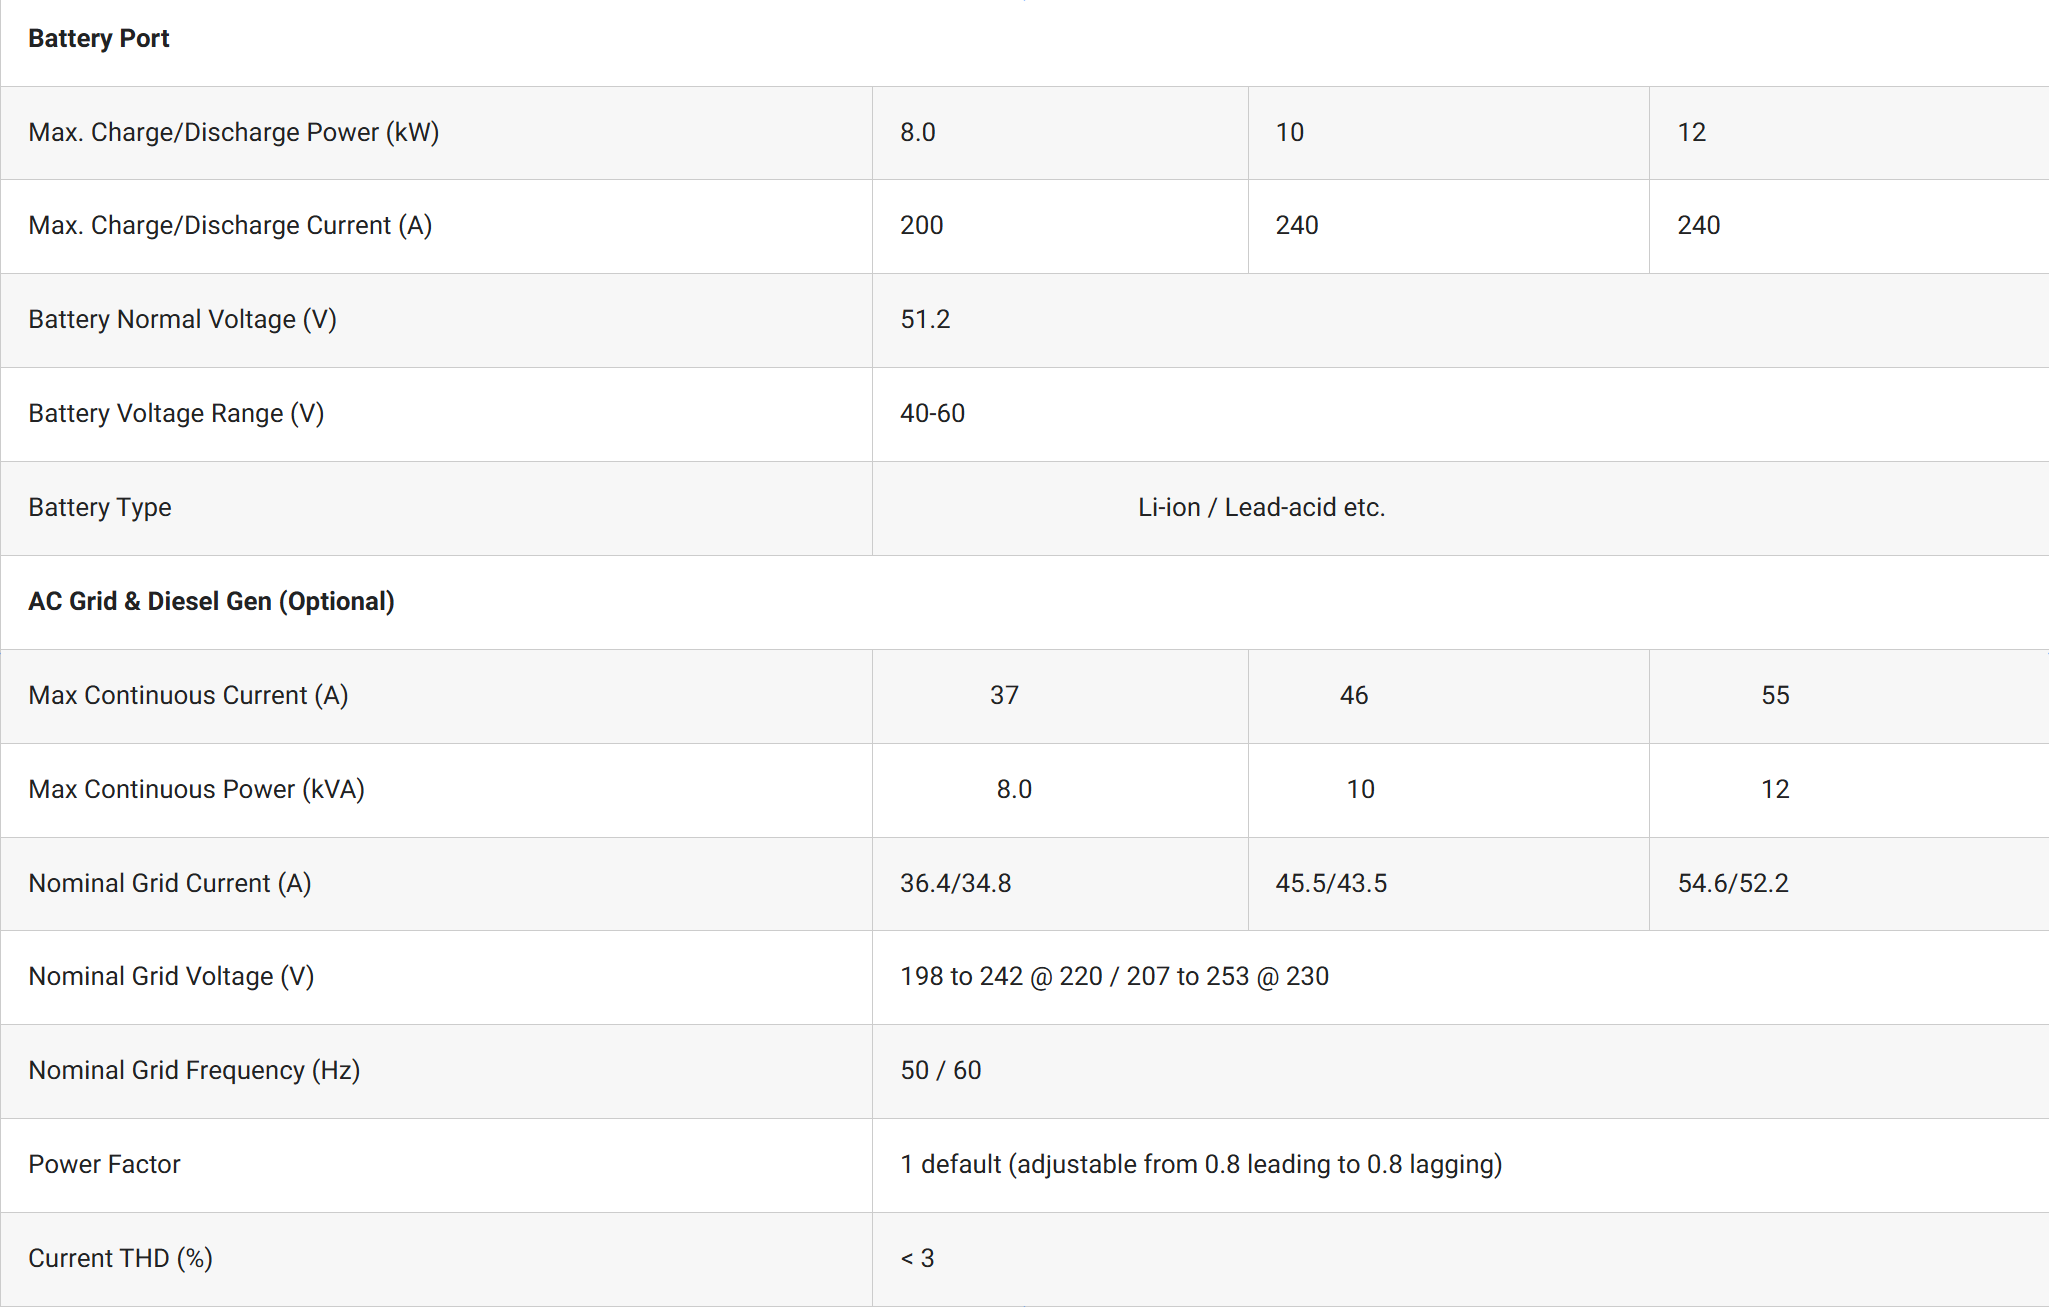Click the power factor "1 default" description
The image size is (2049, 1307).
[x=1200, y=1165]
